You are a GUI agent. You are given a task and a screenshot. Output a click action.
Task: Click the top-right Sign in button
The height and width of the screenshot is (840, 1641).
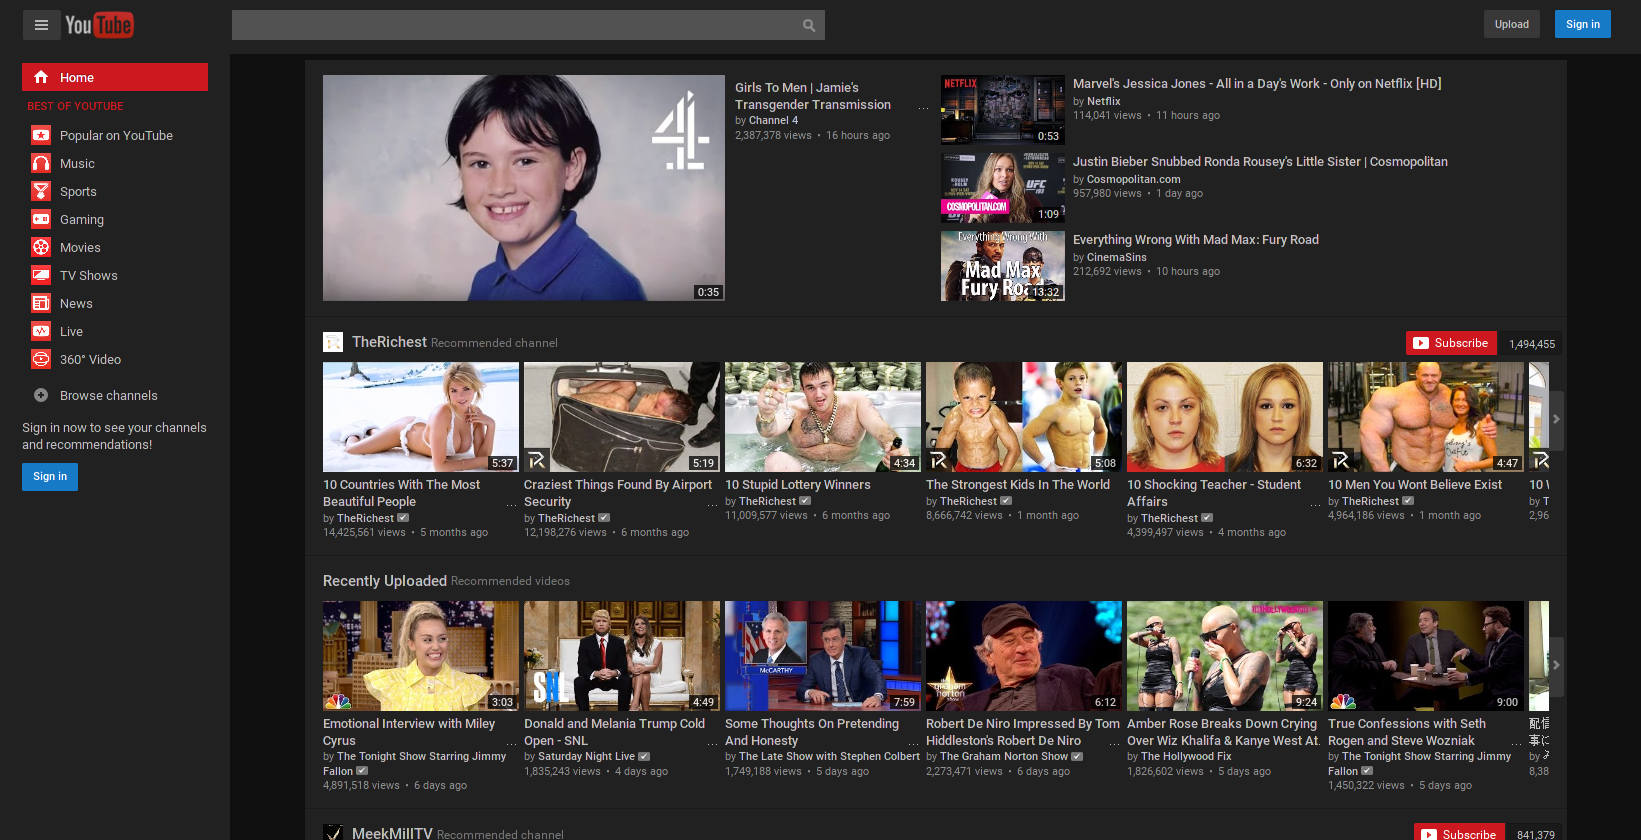tap(1582, 24)
